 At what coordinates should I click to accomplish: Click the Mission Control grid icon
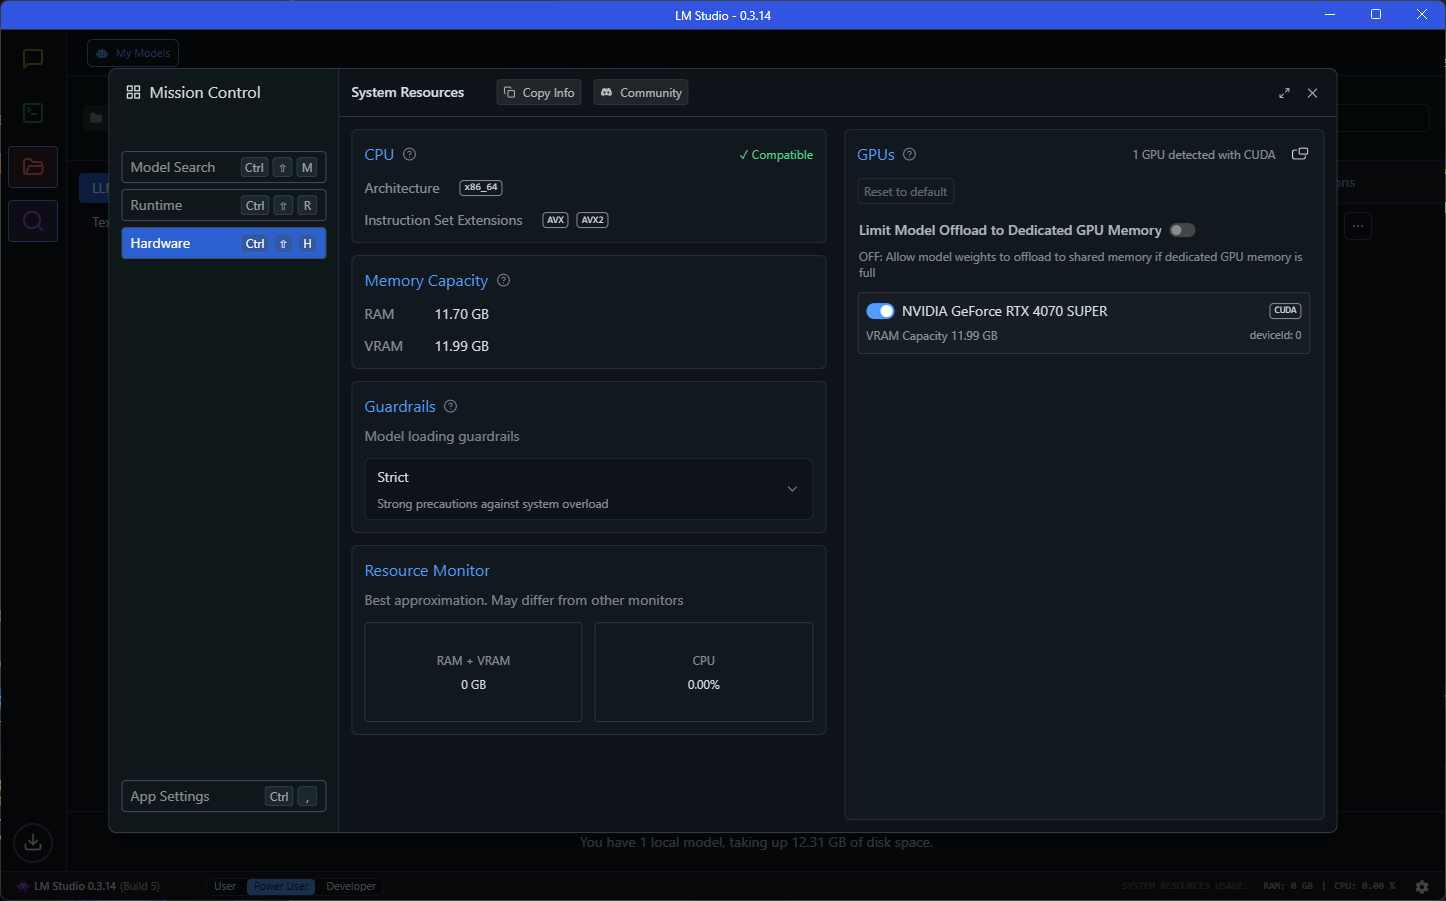coord(133,92)
